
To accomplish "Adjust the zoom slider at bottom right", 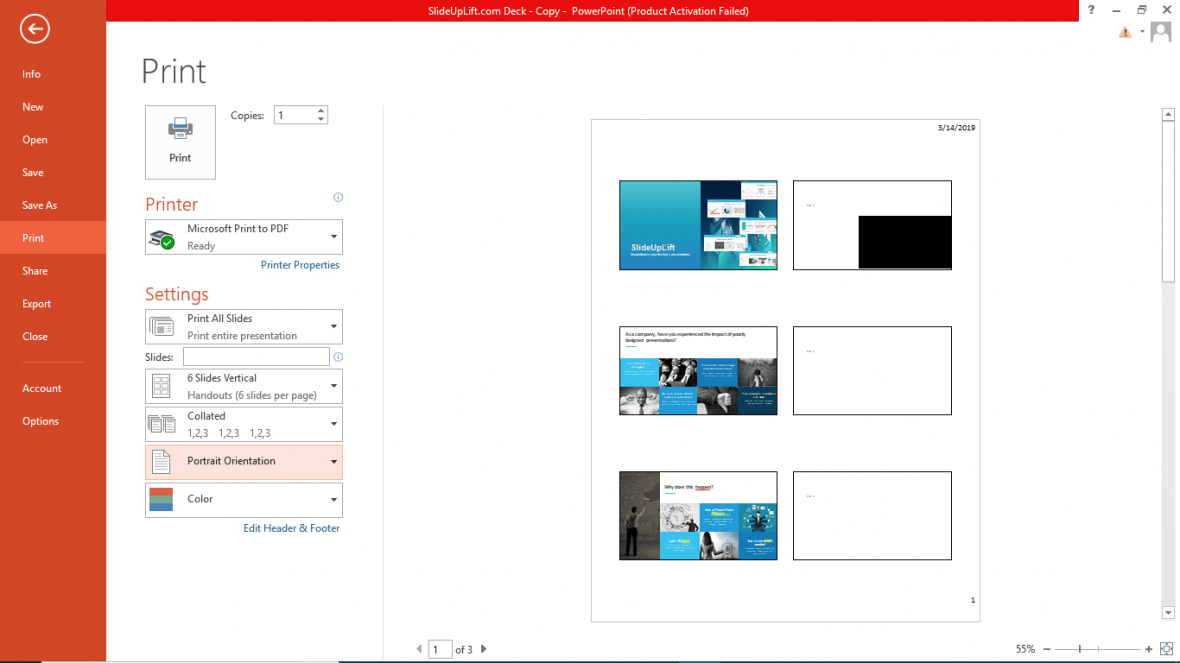I will tap(1080, 648).
